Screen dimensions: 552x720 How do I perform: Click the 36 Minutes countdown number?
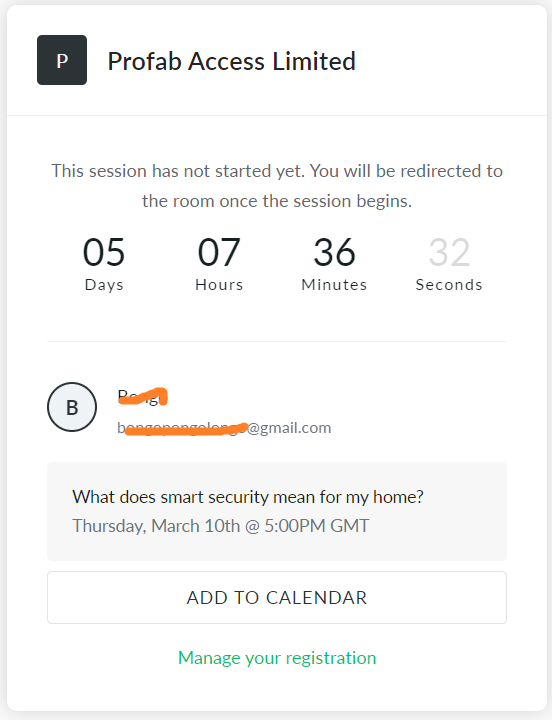click(334, 252)
